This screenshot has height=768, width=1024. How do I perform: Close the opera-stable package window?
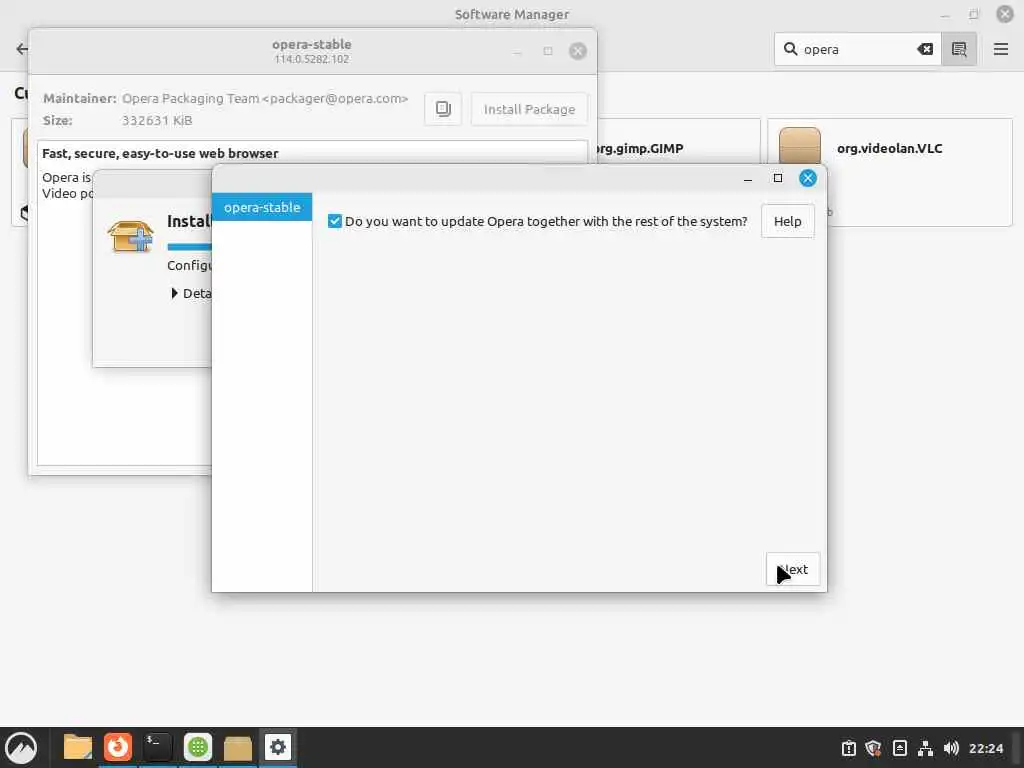[x=578, y=51]
